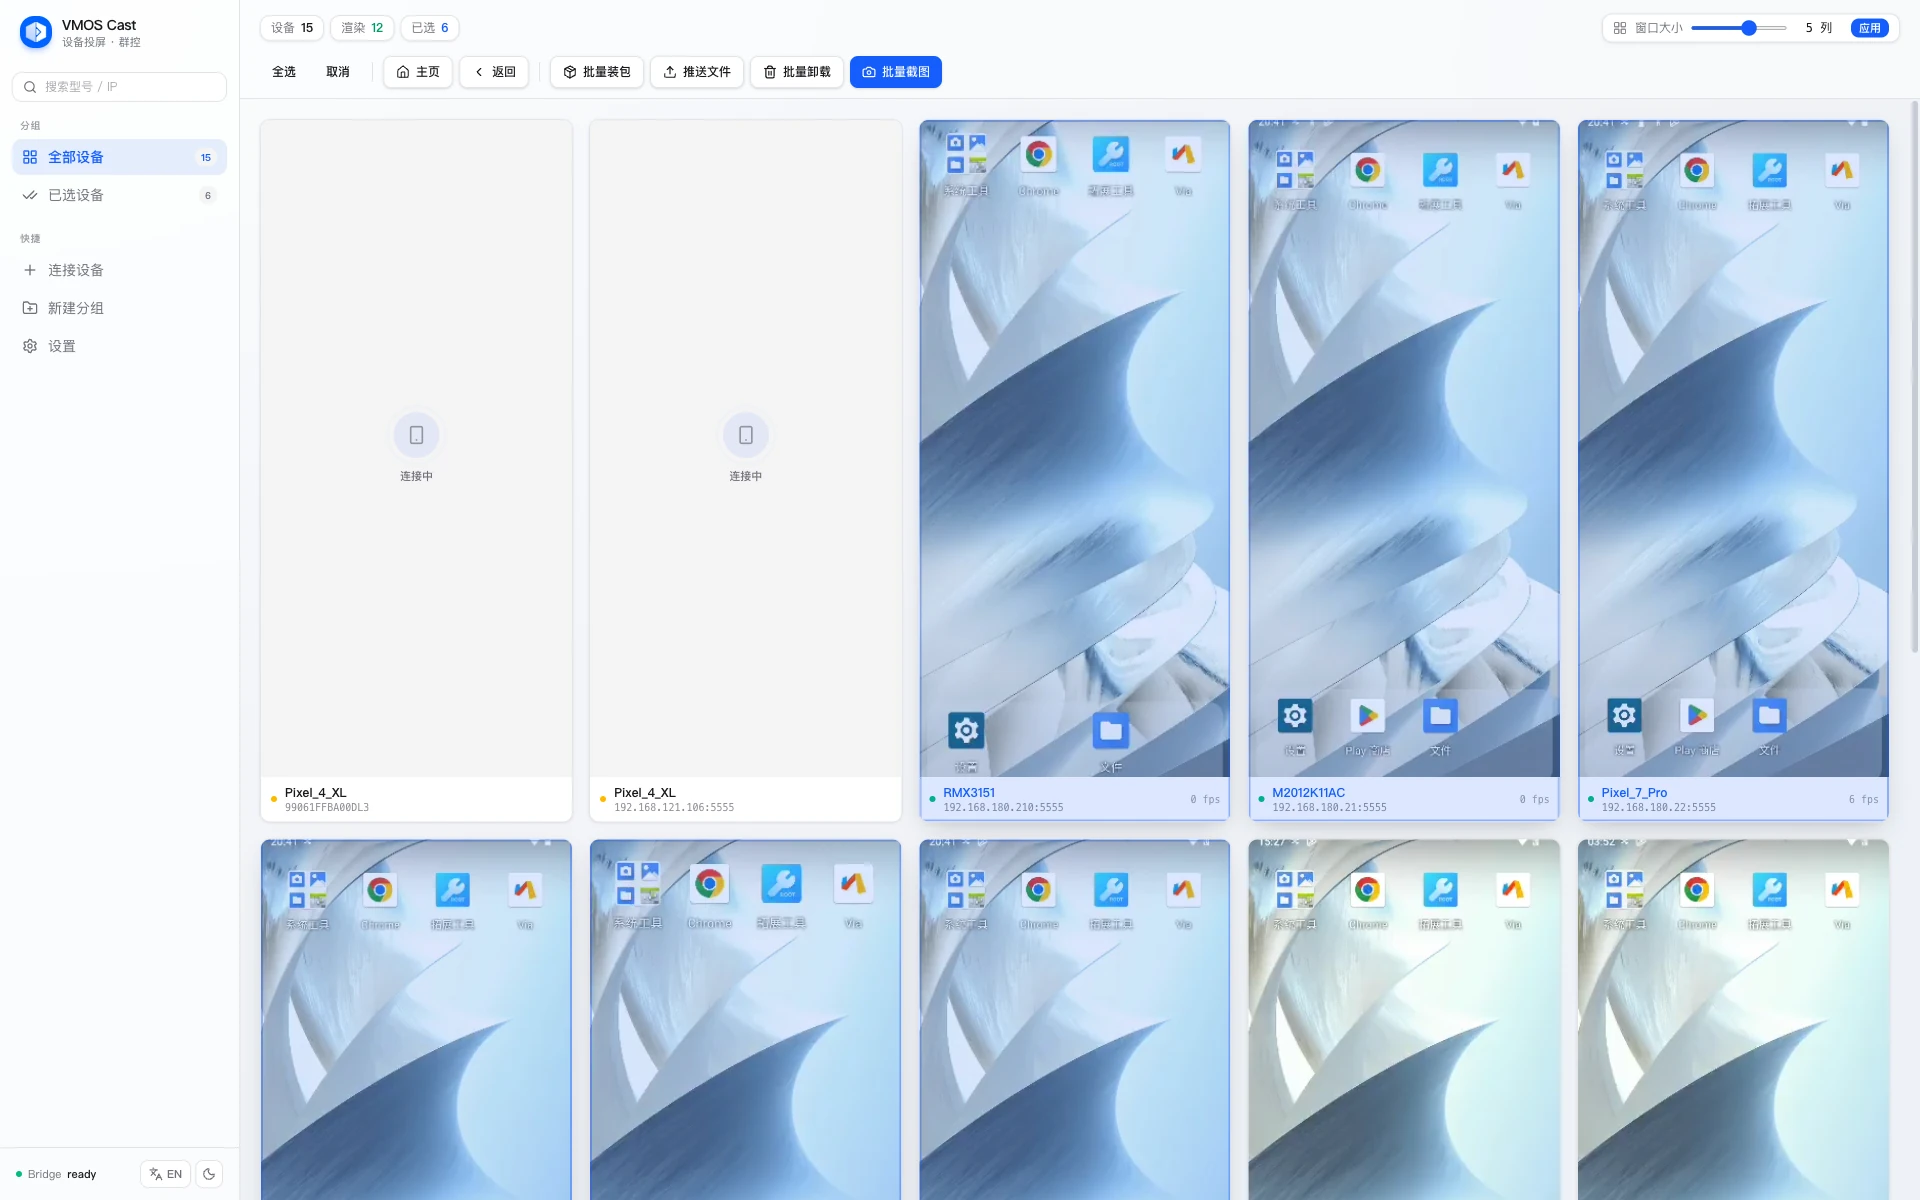Click the M2012K11AC device name label
The image size is (1920, 1200).
coord(1308,793)
